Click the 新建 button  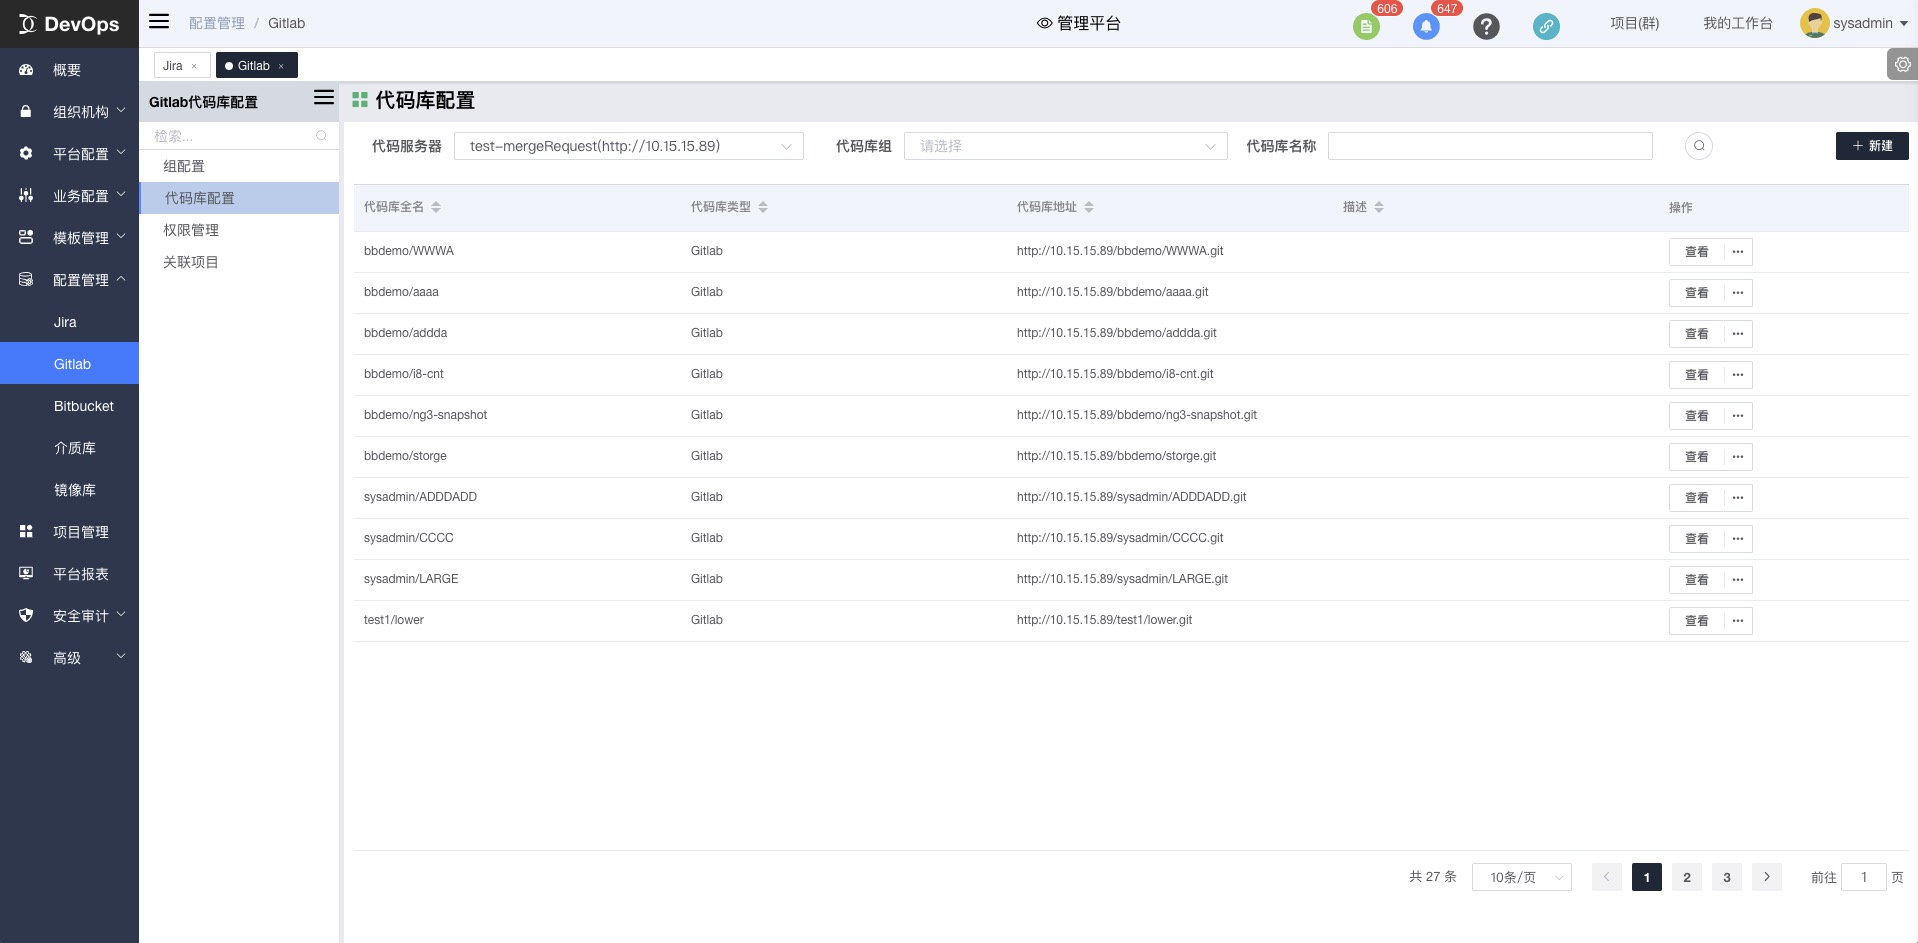point(1872,146)
